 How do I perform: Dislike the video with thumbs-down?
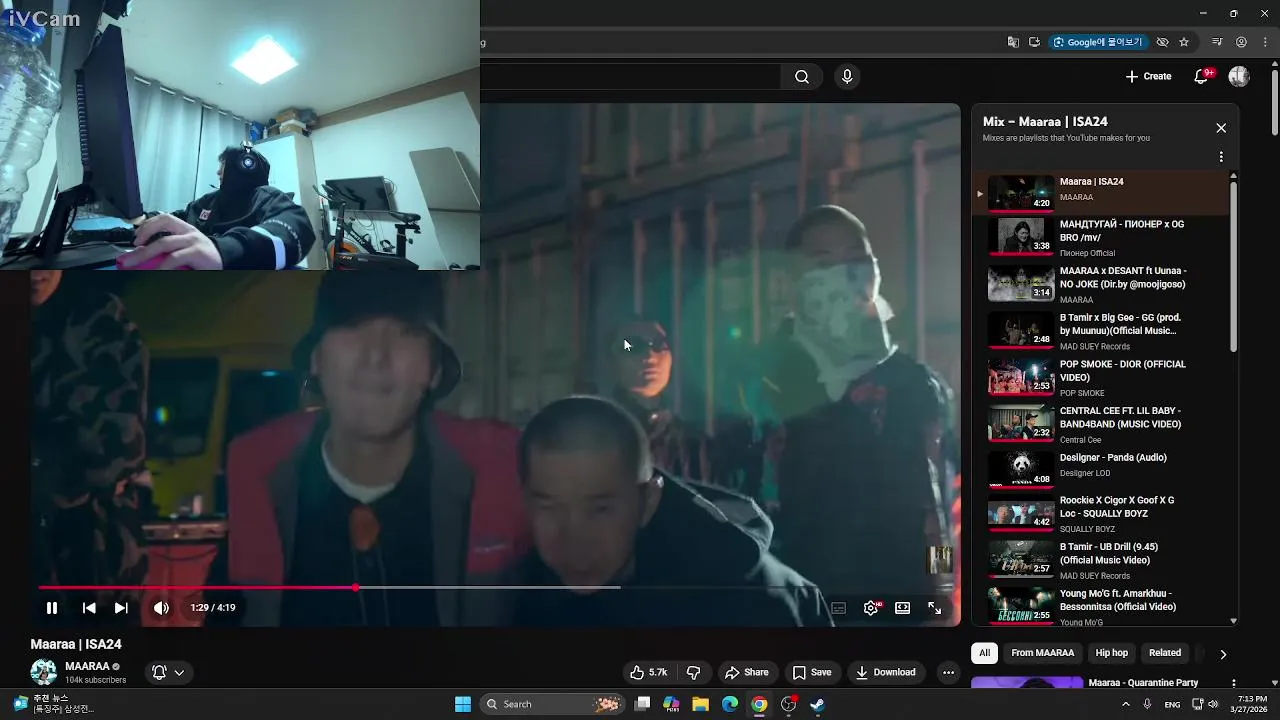pyautogui.click(x=693, y=672)
